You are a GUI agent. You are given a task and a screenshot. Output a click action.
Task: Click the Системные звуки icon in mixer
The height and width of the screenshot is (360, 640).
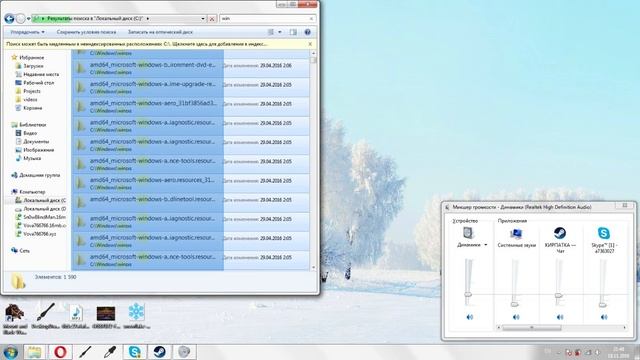(516, 233)
